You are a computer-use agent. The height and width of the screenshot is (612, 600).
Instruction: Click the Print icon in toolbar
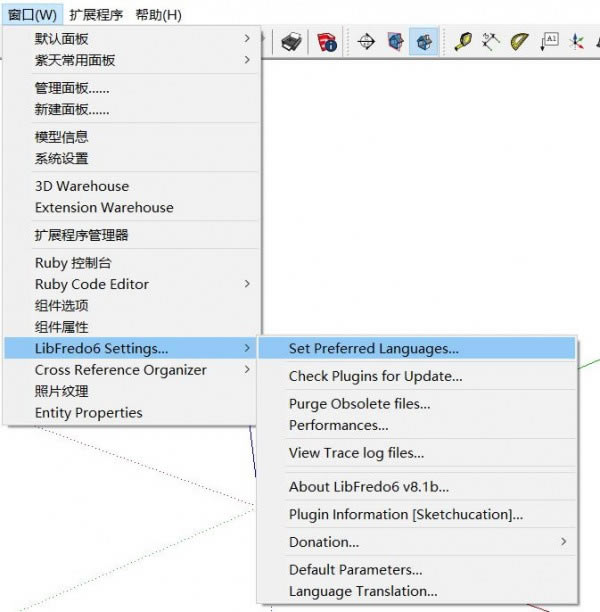click(x=292, y=42)
